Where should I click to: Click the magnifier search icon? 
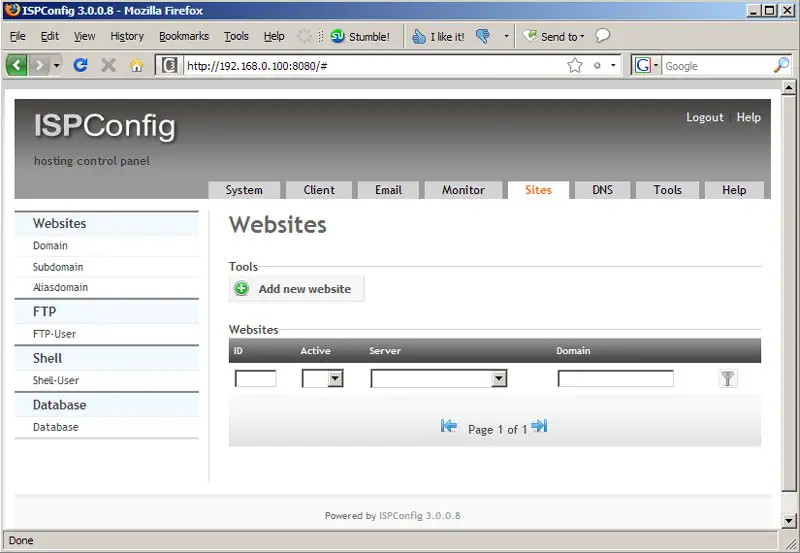(x=781, y=65)
